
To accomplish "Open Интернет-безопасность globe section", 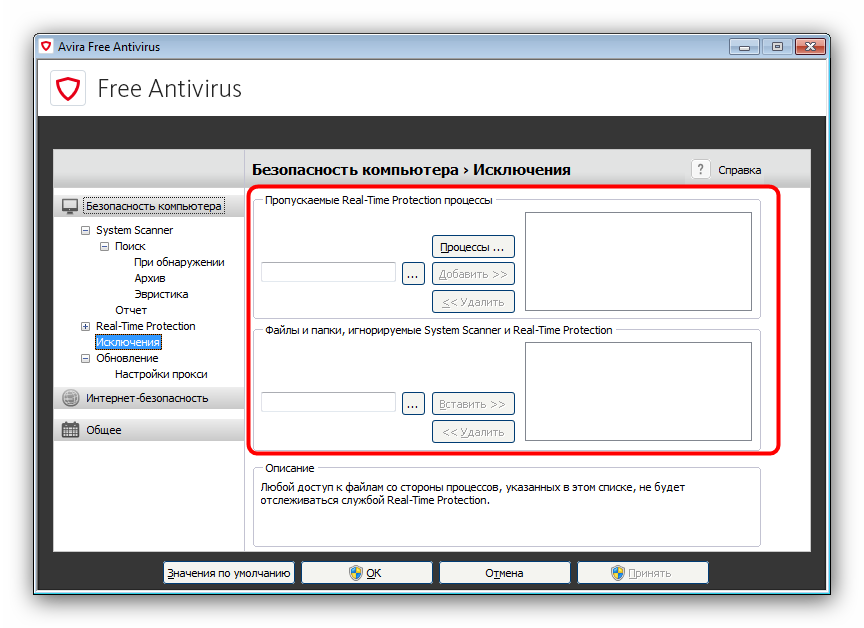I will coord(70,398).
